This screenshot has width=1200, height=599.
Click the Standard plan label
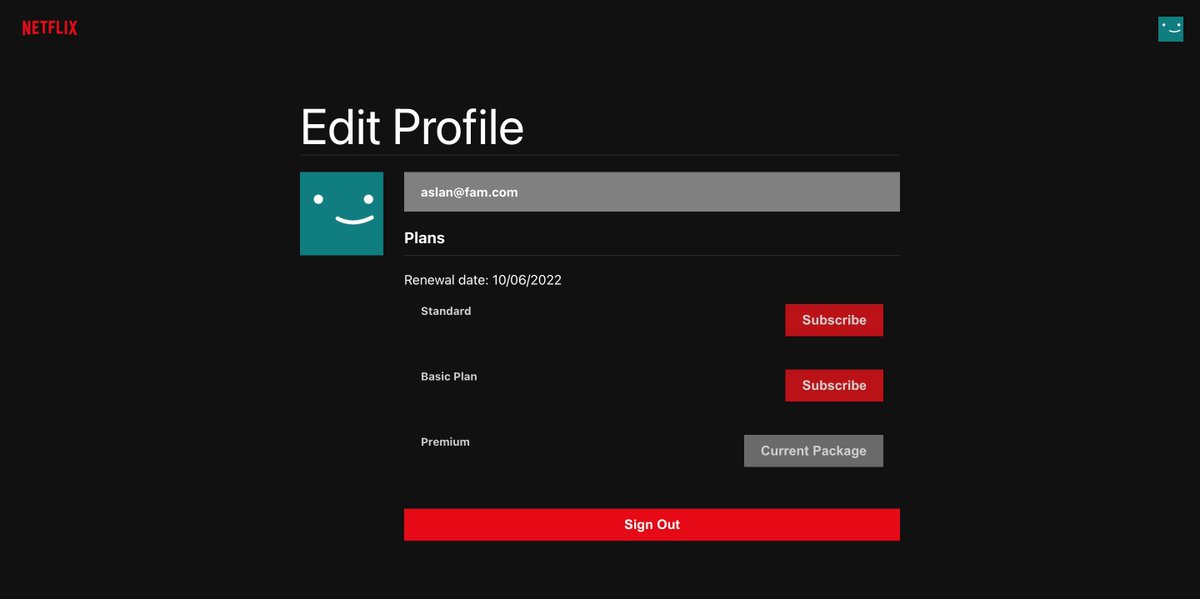click(446, 311)
